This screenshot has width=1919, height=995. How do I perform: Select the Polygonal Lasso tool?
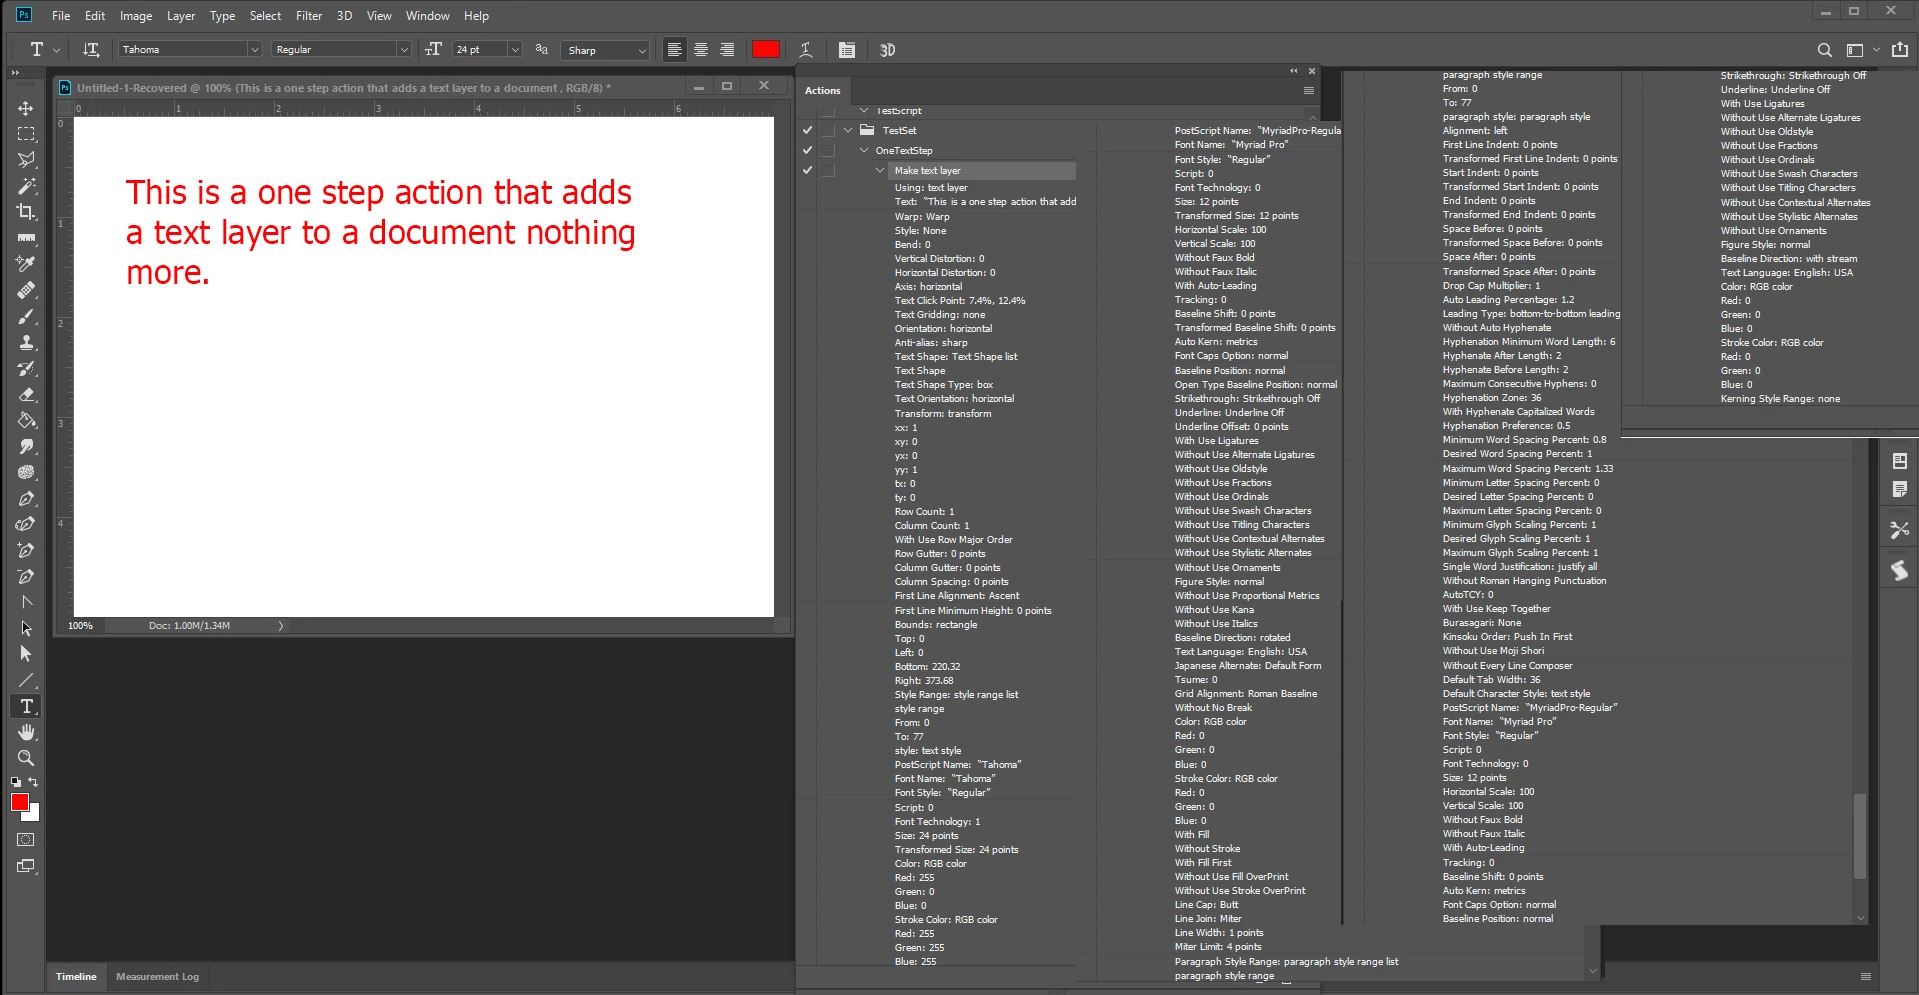tap(26, 160)
